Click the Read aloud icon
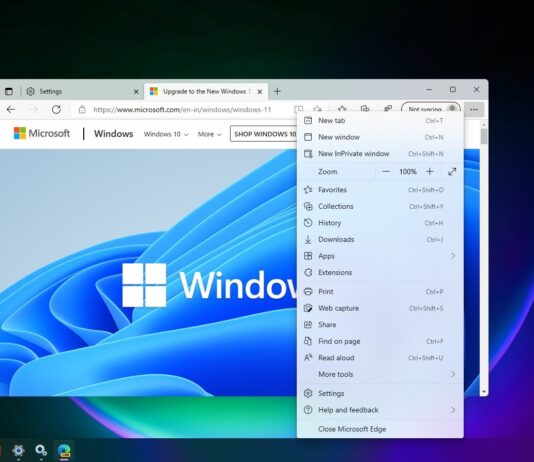Screen dimensions: 534x462 pyautogui.click(x=308, y=357)
